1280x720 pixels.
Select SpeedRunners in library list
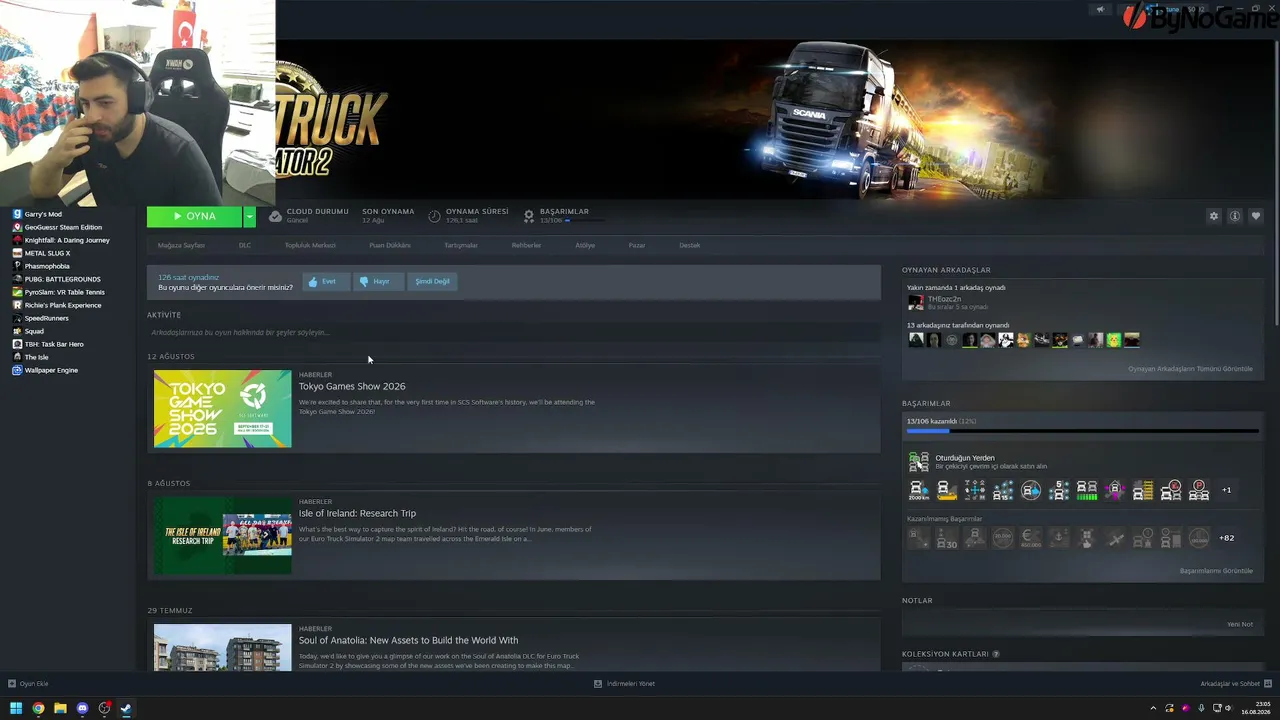point(46,318)
